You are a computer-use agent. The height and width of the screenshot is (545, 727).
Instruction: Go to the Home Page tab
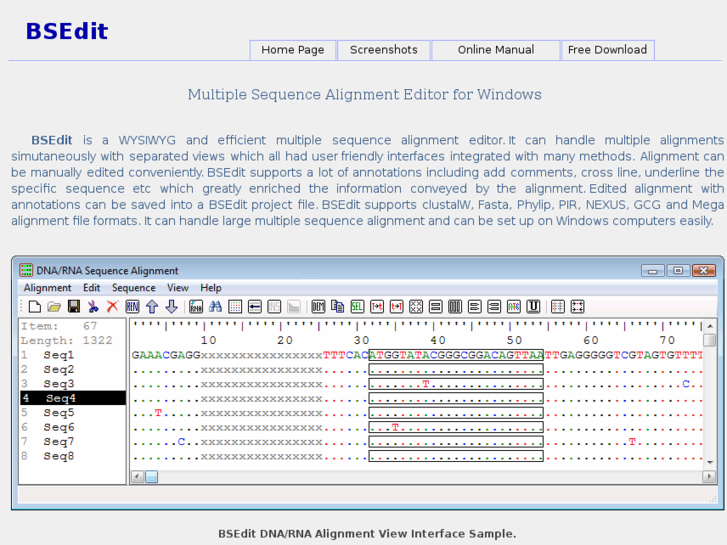point(293,50)
